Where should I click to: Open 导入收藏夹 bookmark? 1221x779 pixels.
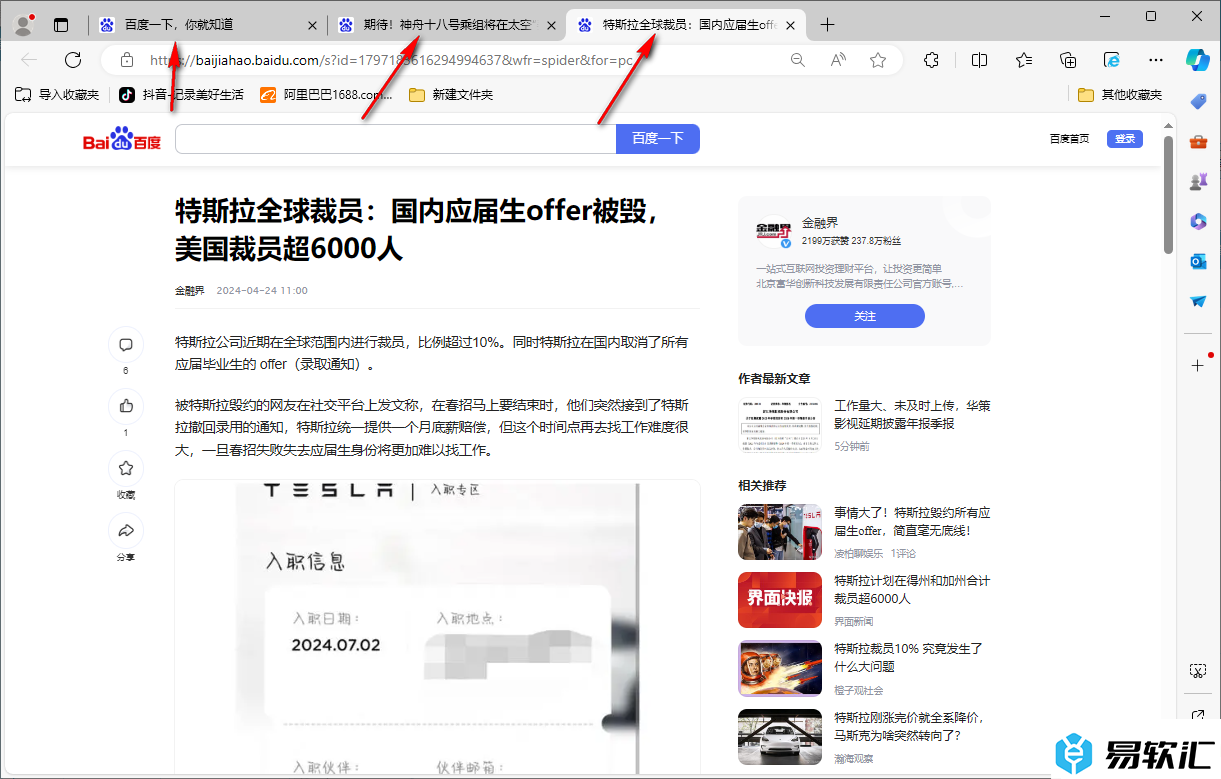tap(57, 95)
